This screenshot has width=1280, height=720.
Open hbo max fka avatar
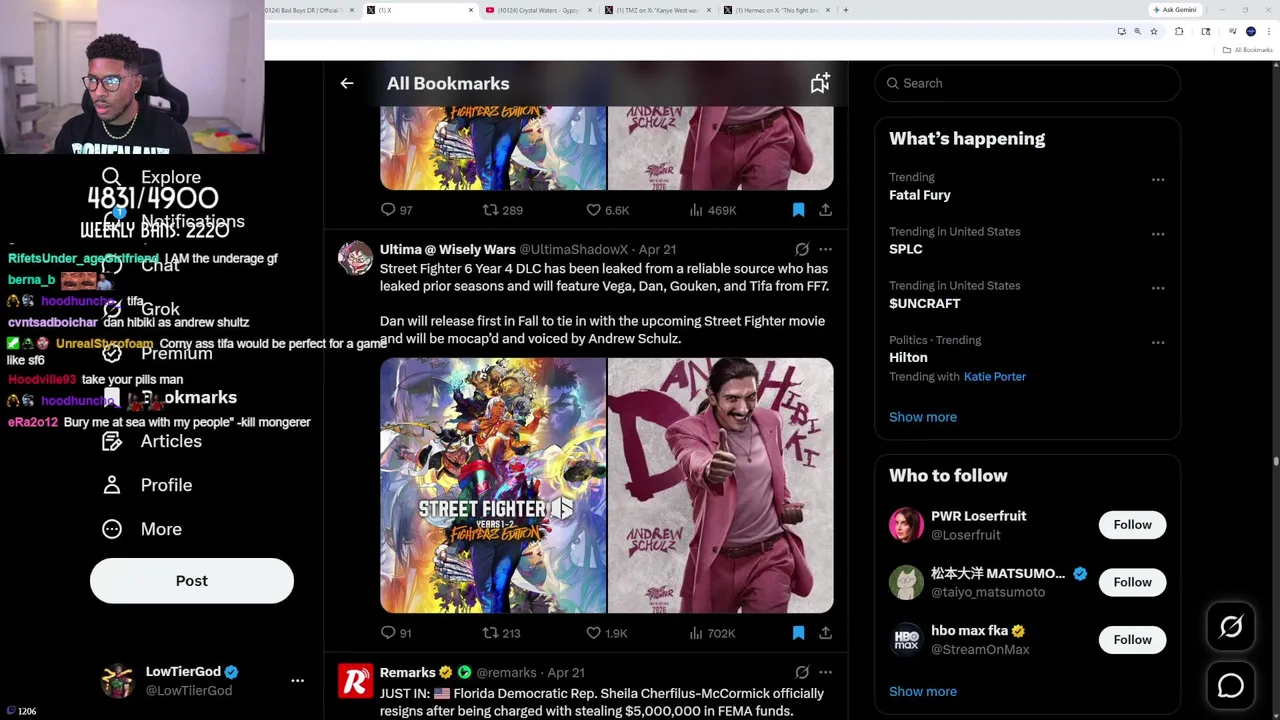tap(907, 640)
